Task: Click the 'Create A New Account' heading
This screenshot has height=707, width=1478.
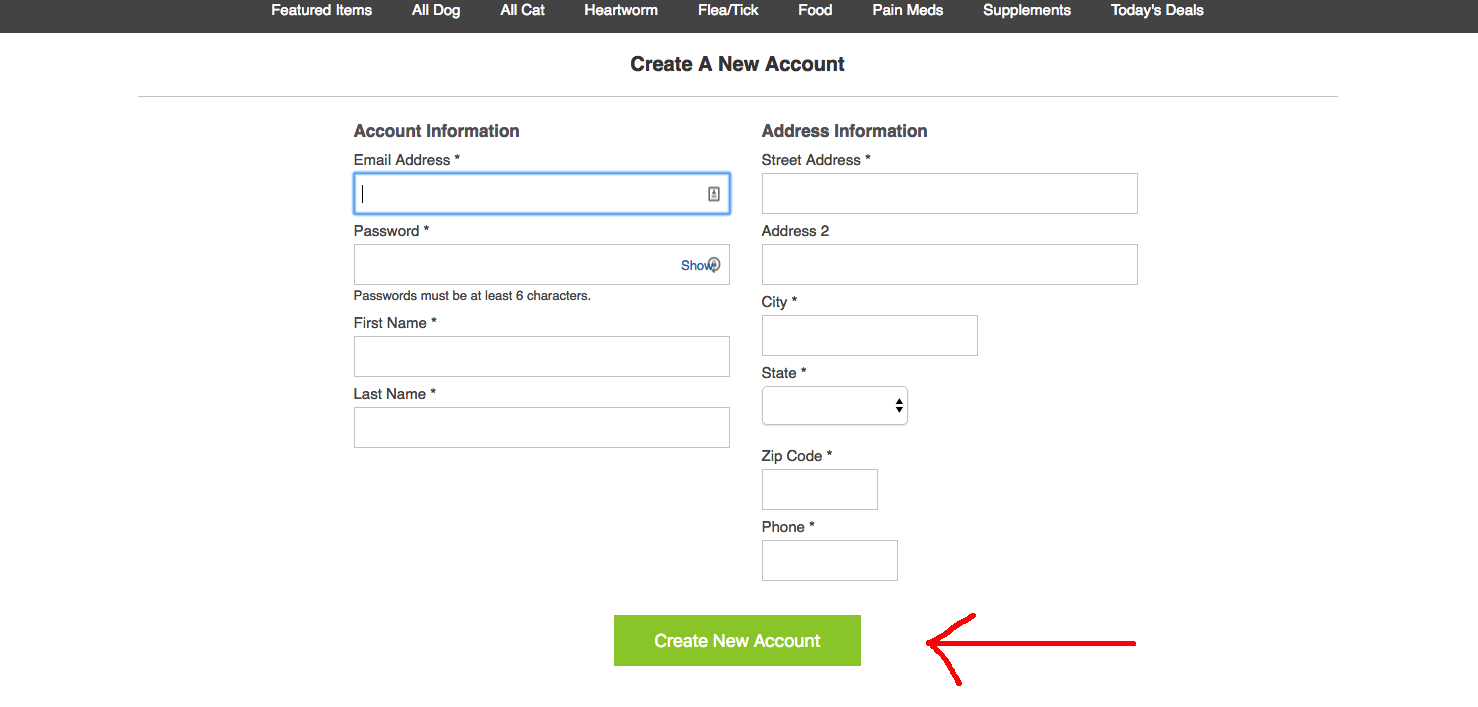Action: [737, 64]
